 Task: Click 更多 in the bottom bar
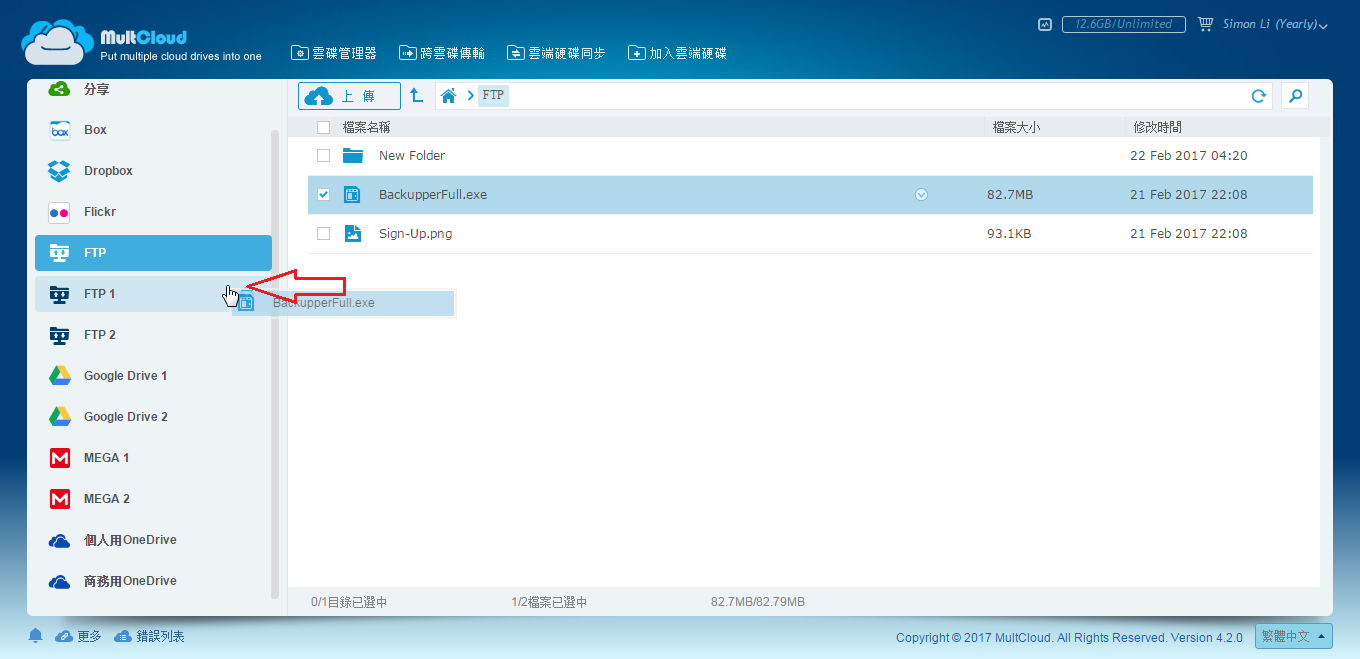[78, 636]
